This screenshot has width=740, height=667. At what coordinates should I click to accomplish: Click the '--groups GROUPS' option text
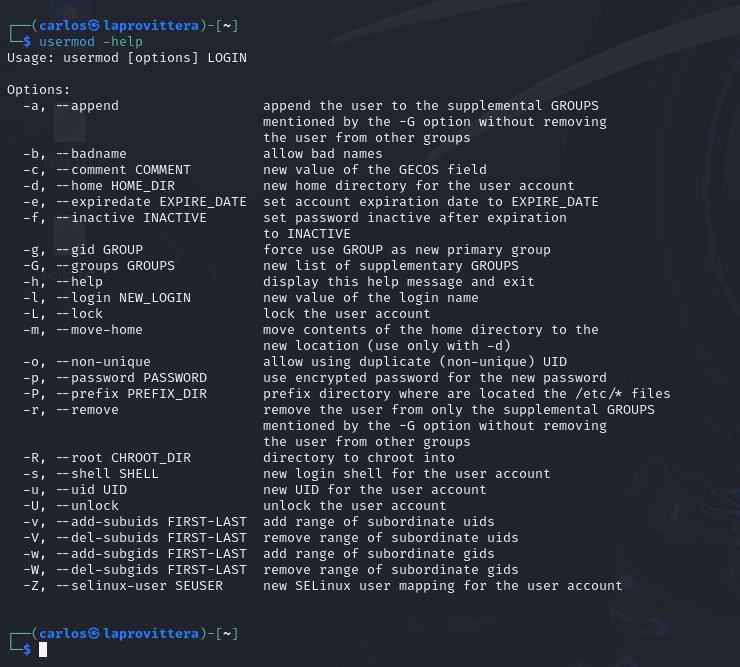click(116, 266)
